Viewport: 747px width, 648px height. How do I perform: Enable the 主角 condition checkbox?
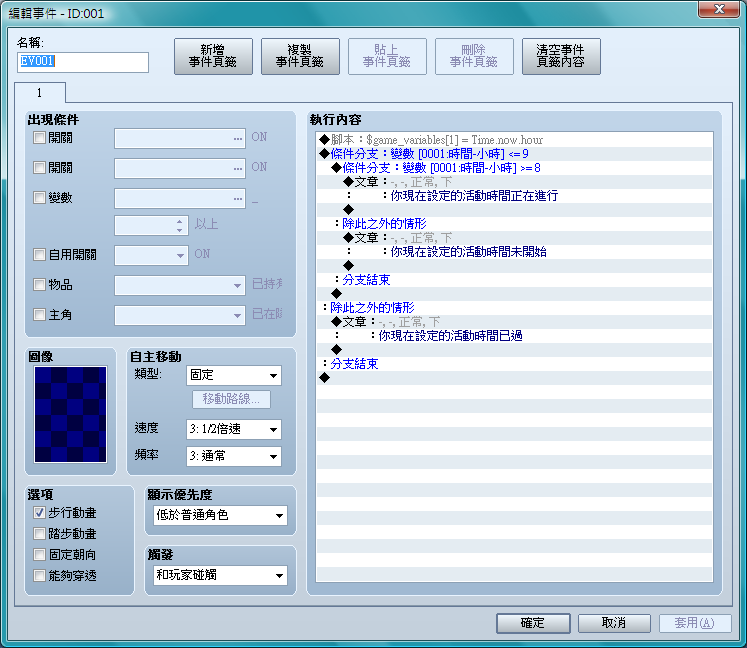40,314
